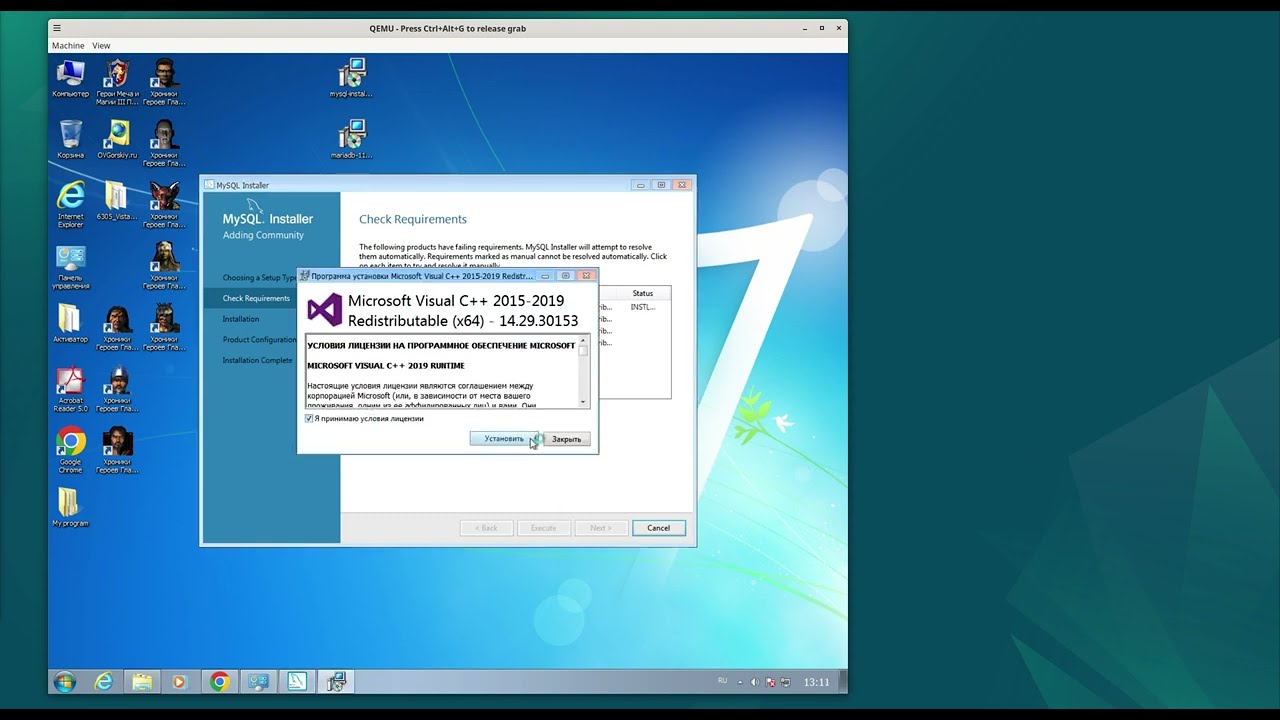Open the Windows Start menu orb

click(64, 682)
